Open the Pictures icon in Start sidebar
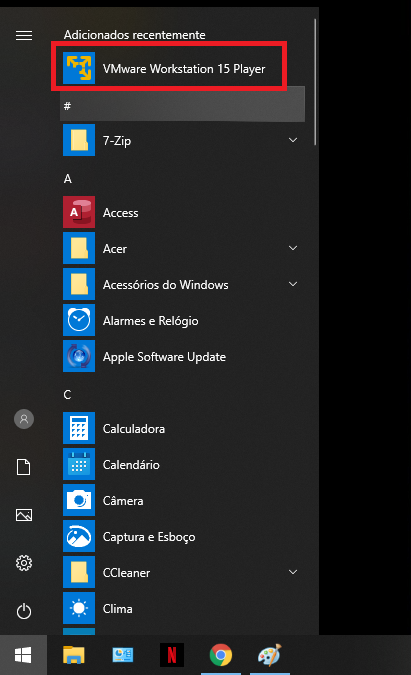Viewport: 411px width, 675px height. [24, 515]
